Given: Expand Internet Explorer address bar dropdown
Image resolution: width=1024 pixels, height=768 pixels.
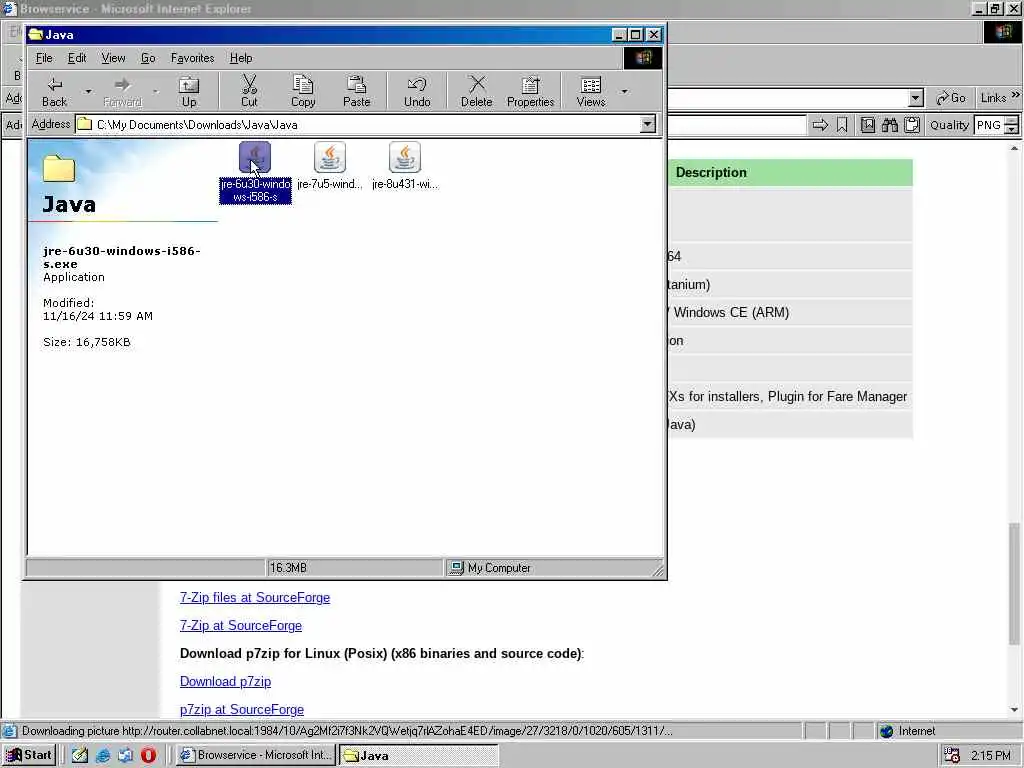Looking at the screenshot, I should coord(916,99).
